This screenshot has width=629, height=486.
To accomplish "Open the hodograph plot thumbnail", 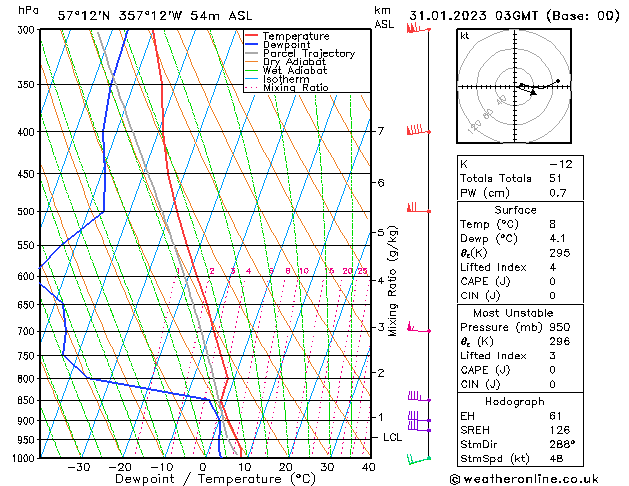I will click(x=514, y=86).
